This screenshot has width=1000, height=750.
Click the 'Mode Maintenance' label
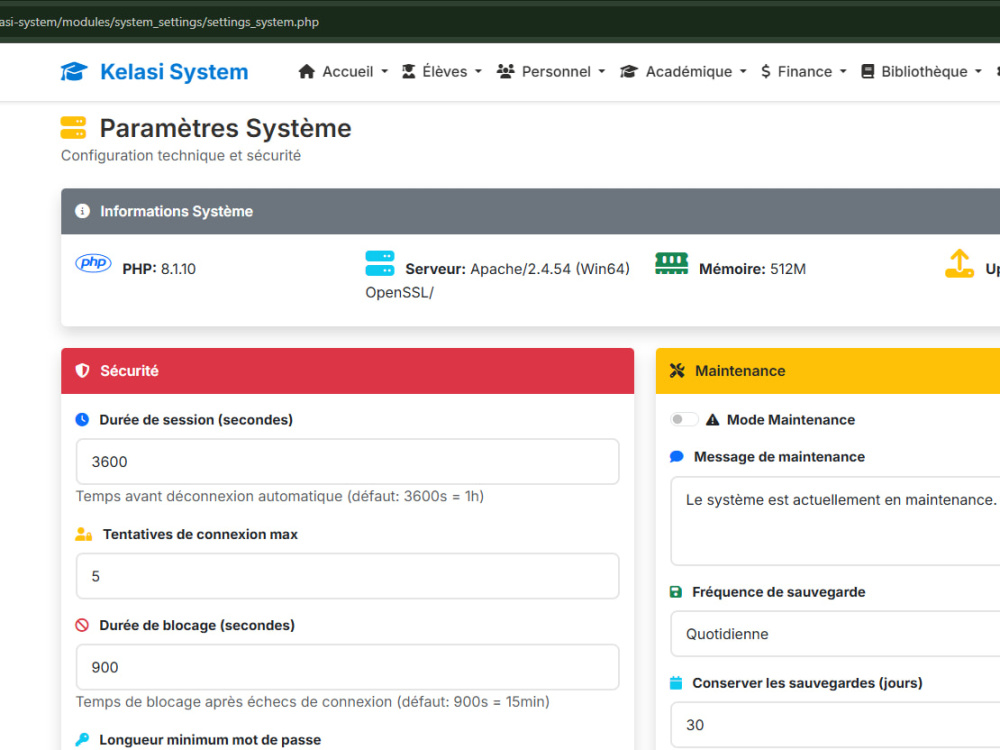(x=791, y=420)
